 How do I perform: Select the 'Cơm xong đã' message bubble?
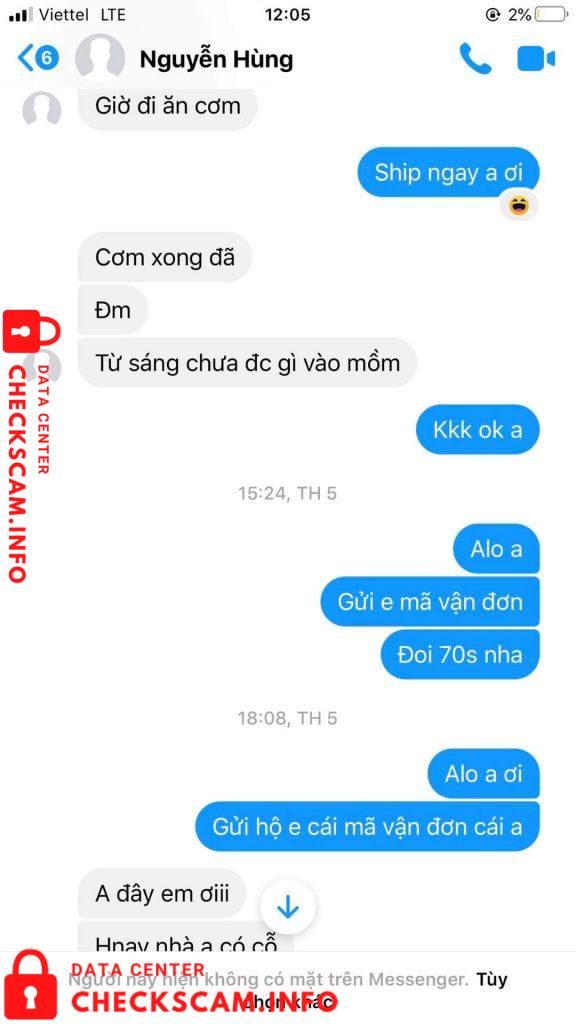pyautogui.click(x=165, y=257)
